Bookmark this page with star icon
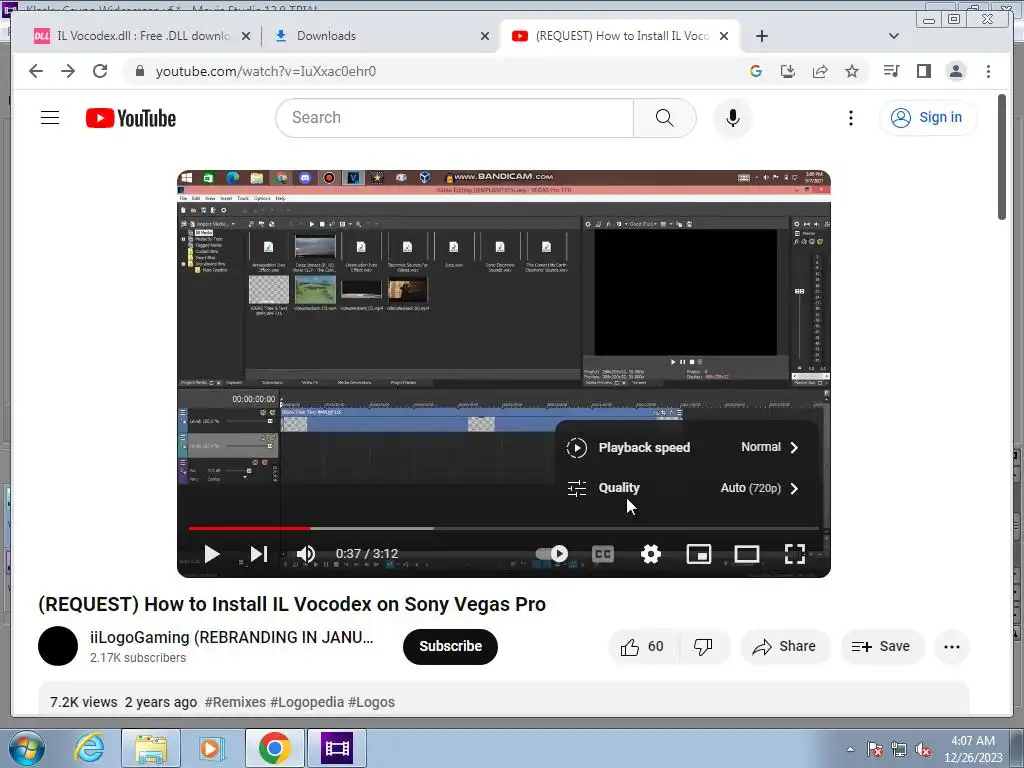The image size is (1024, 768). coord(852,71)
